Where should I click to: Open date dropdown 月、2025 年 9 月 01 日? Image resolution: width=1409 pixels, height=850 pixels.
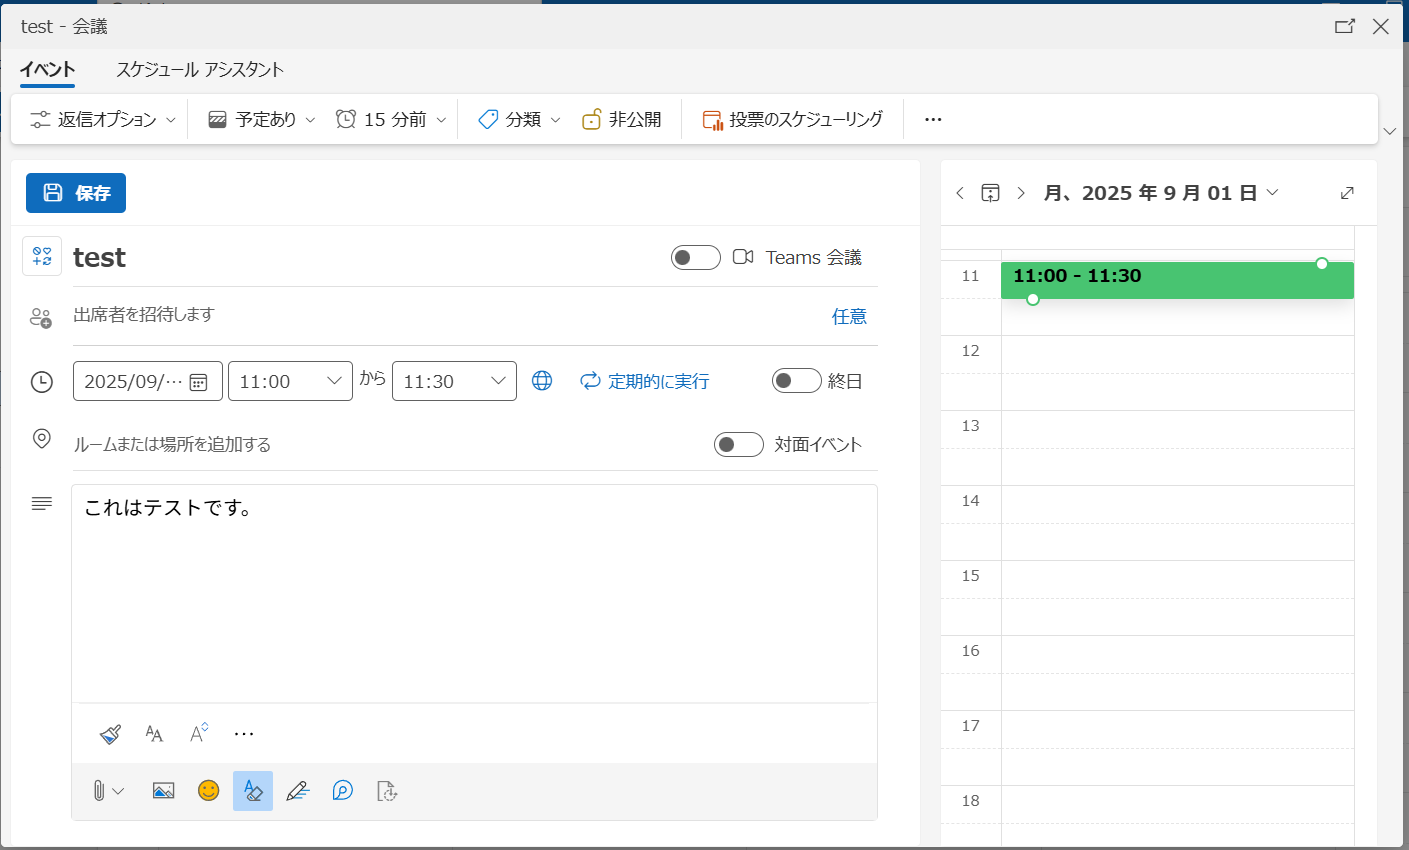[1161, 193]
